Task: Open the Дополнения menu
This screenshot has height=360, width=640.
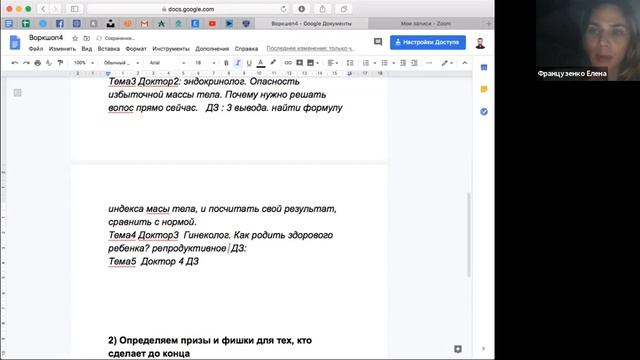Action: pyautogui.click(x=212, y=49)
